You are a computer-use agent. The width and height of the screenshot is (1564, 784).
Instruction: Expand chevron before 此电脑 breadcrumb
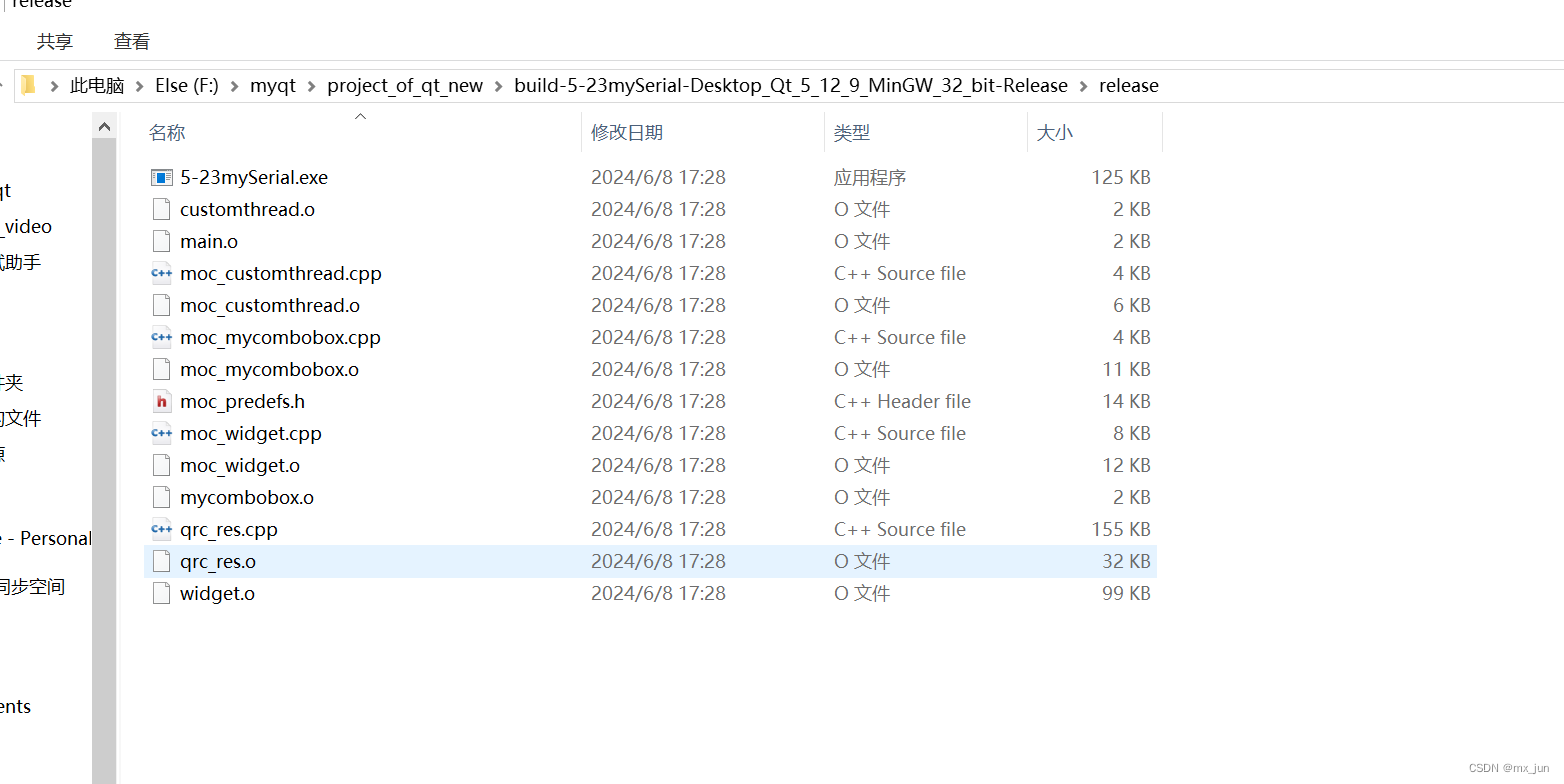(x=55, y=86)
